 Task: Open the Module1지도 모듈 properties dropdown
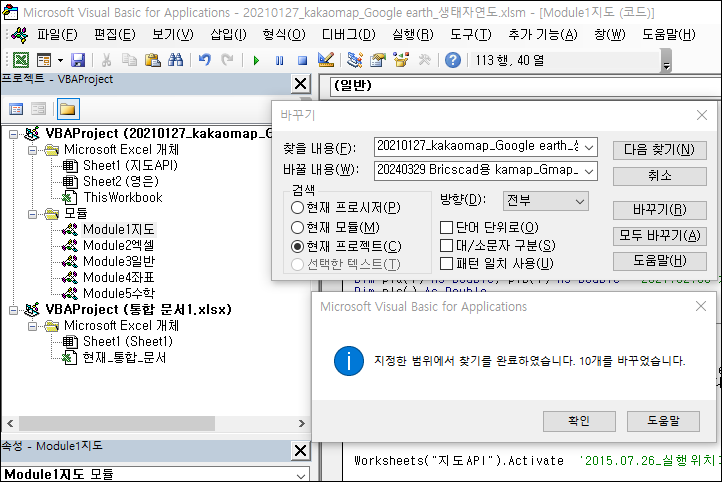(x=301, y=475)
